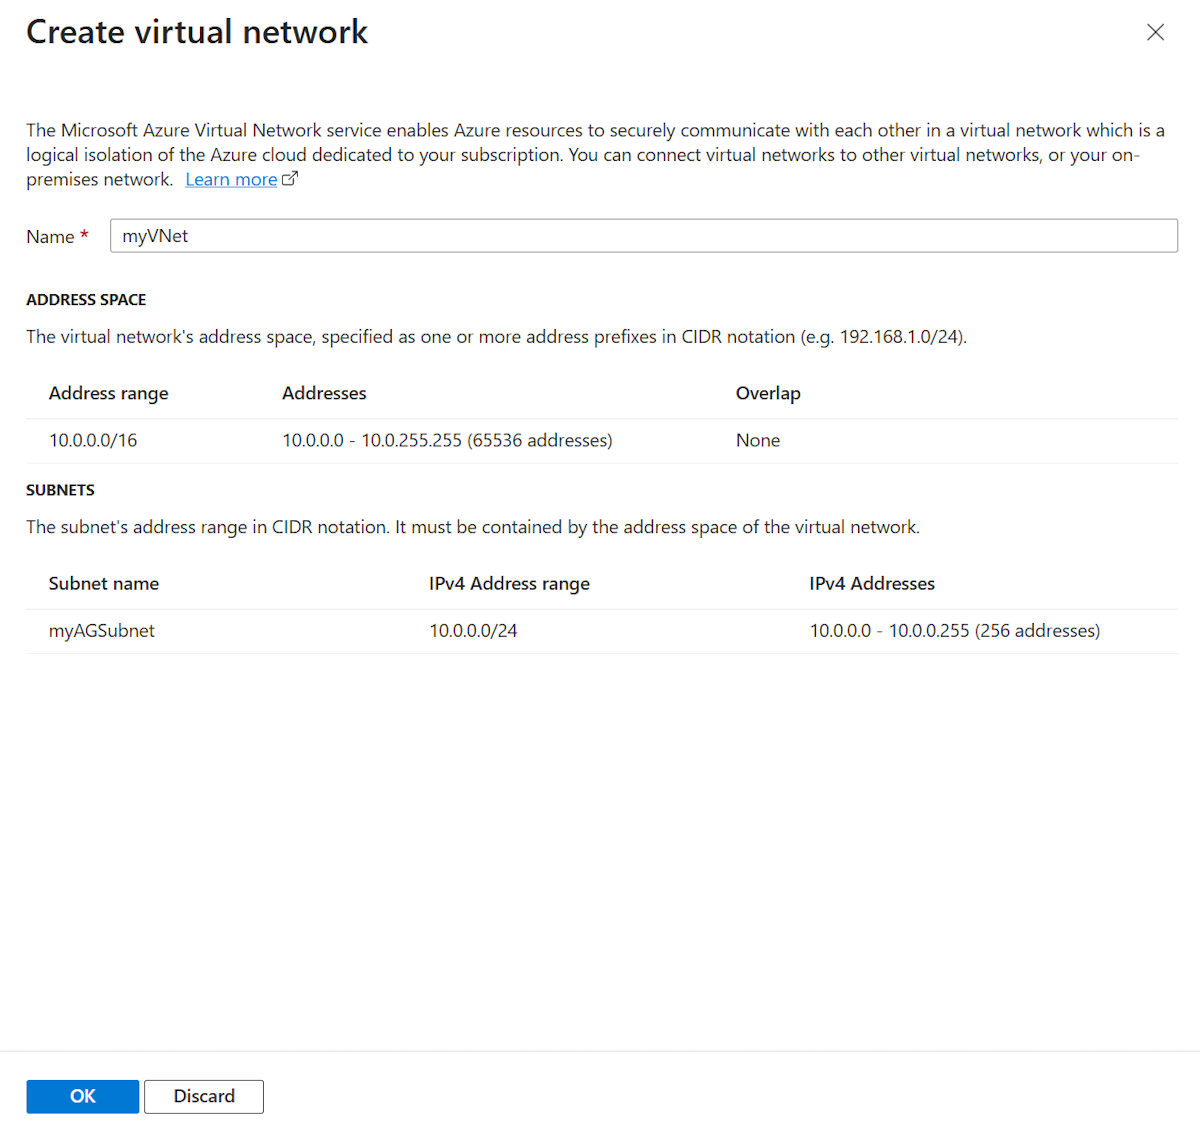Select the myAGSubnet subnet name
The image size is (1200, 1126).
tap(102, 631)
